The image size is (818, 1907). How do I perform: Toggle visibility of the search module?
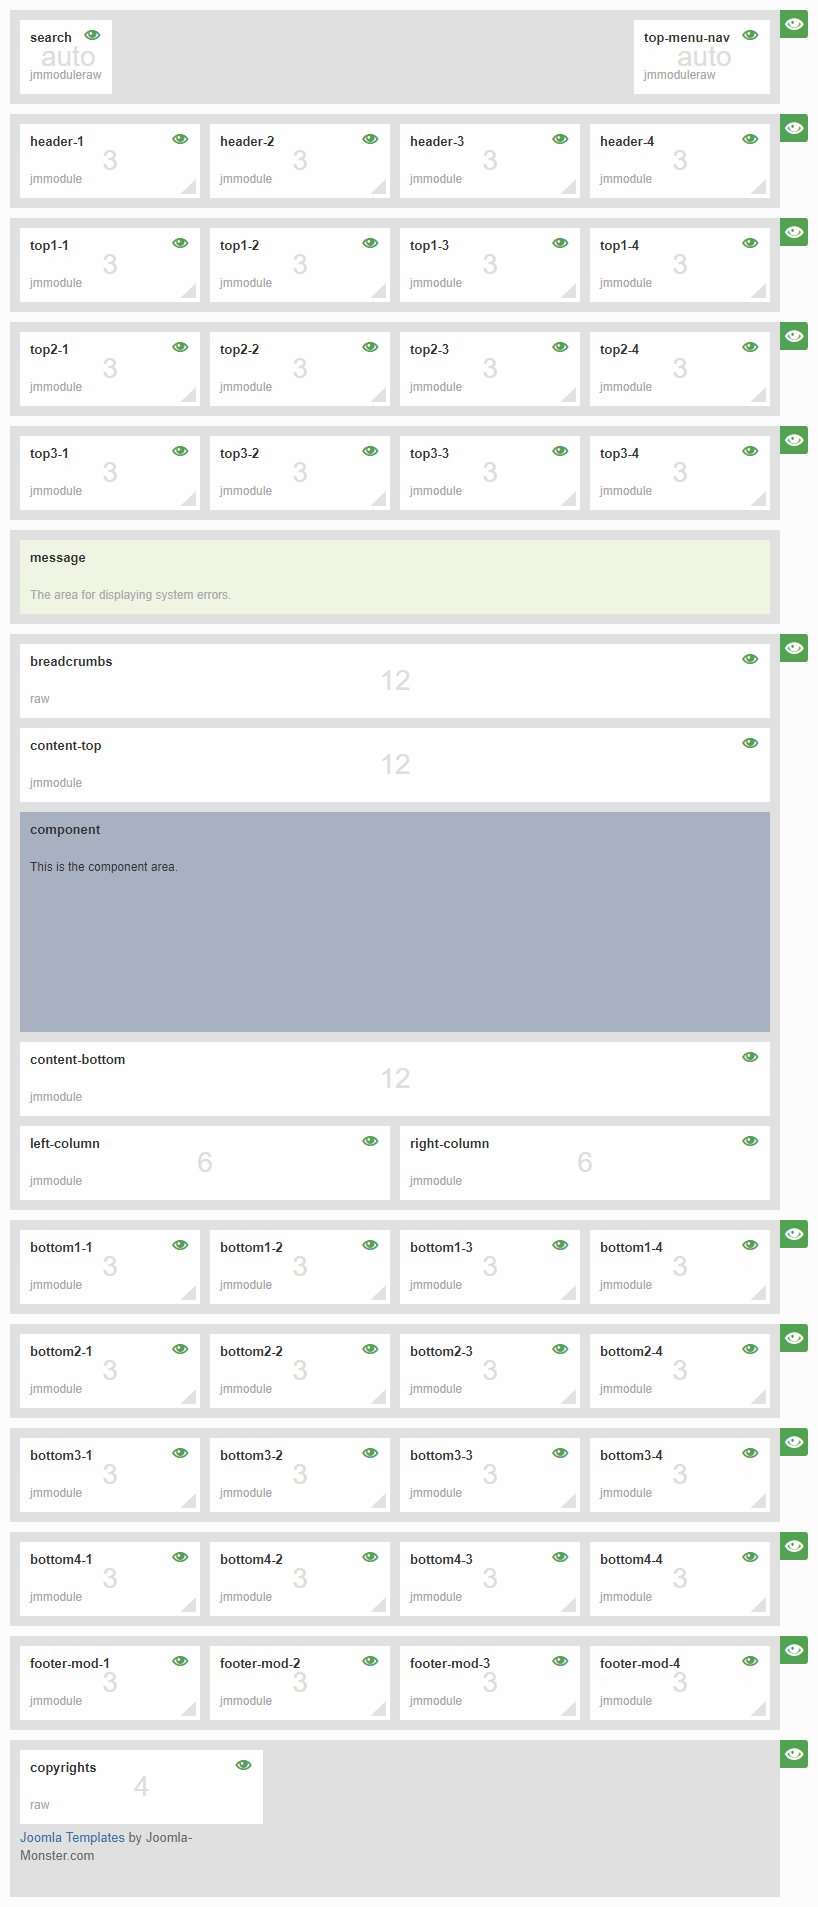coord(92,36)
